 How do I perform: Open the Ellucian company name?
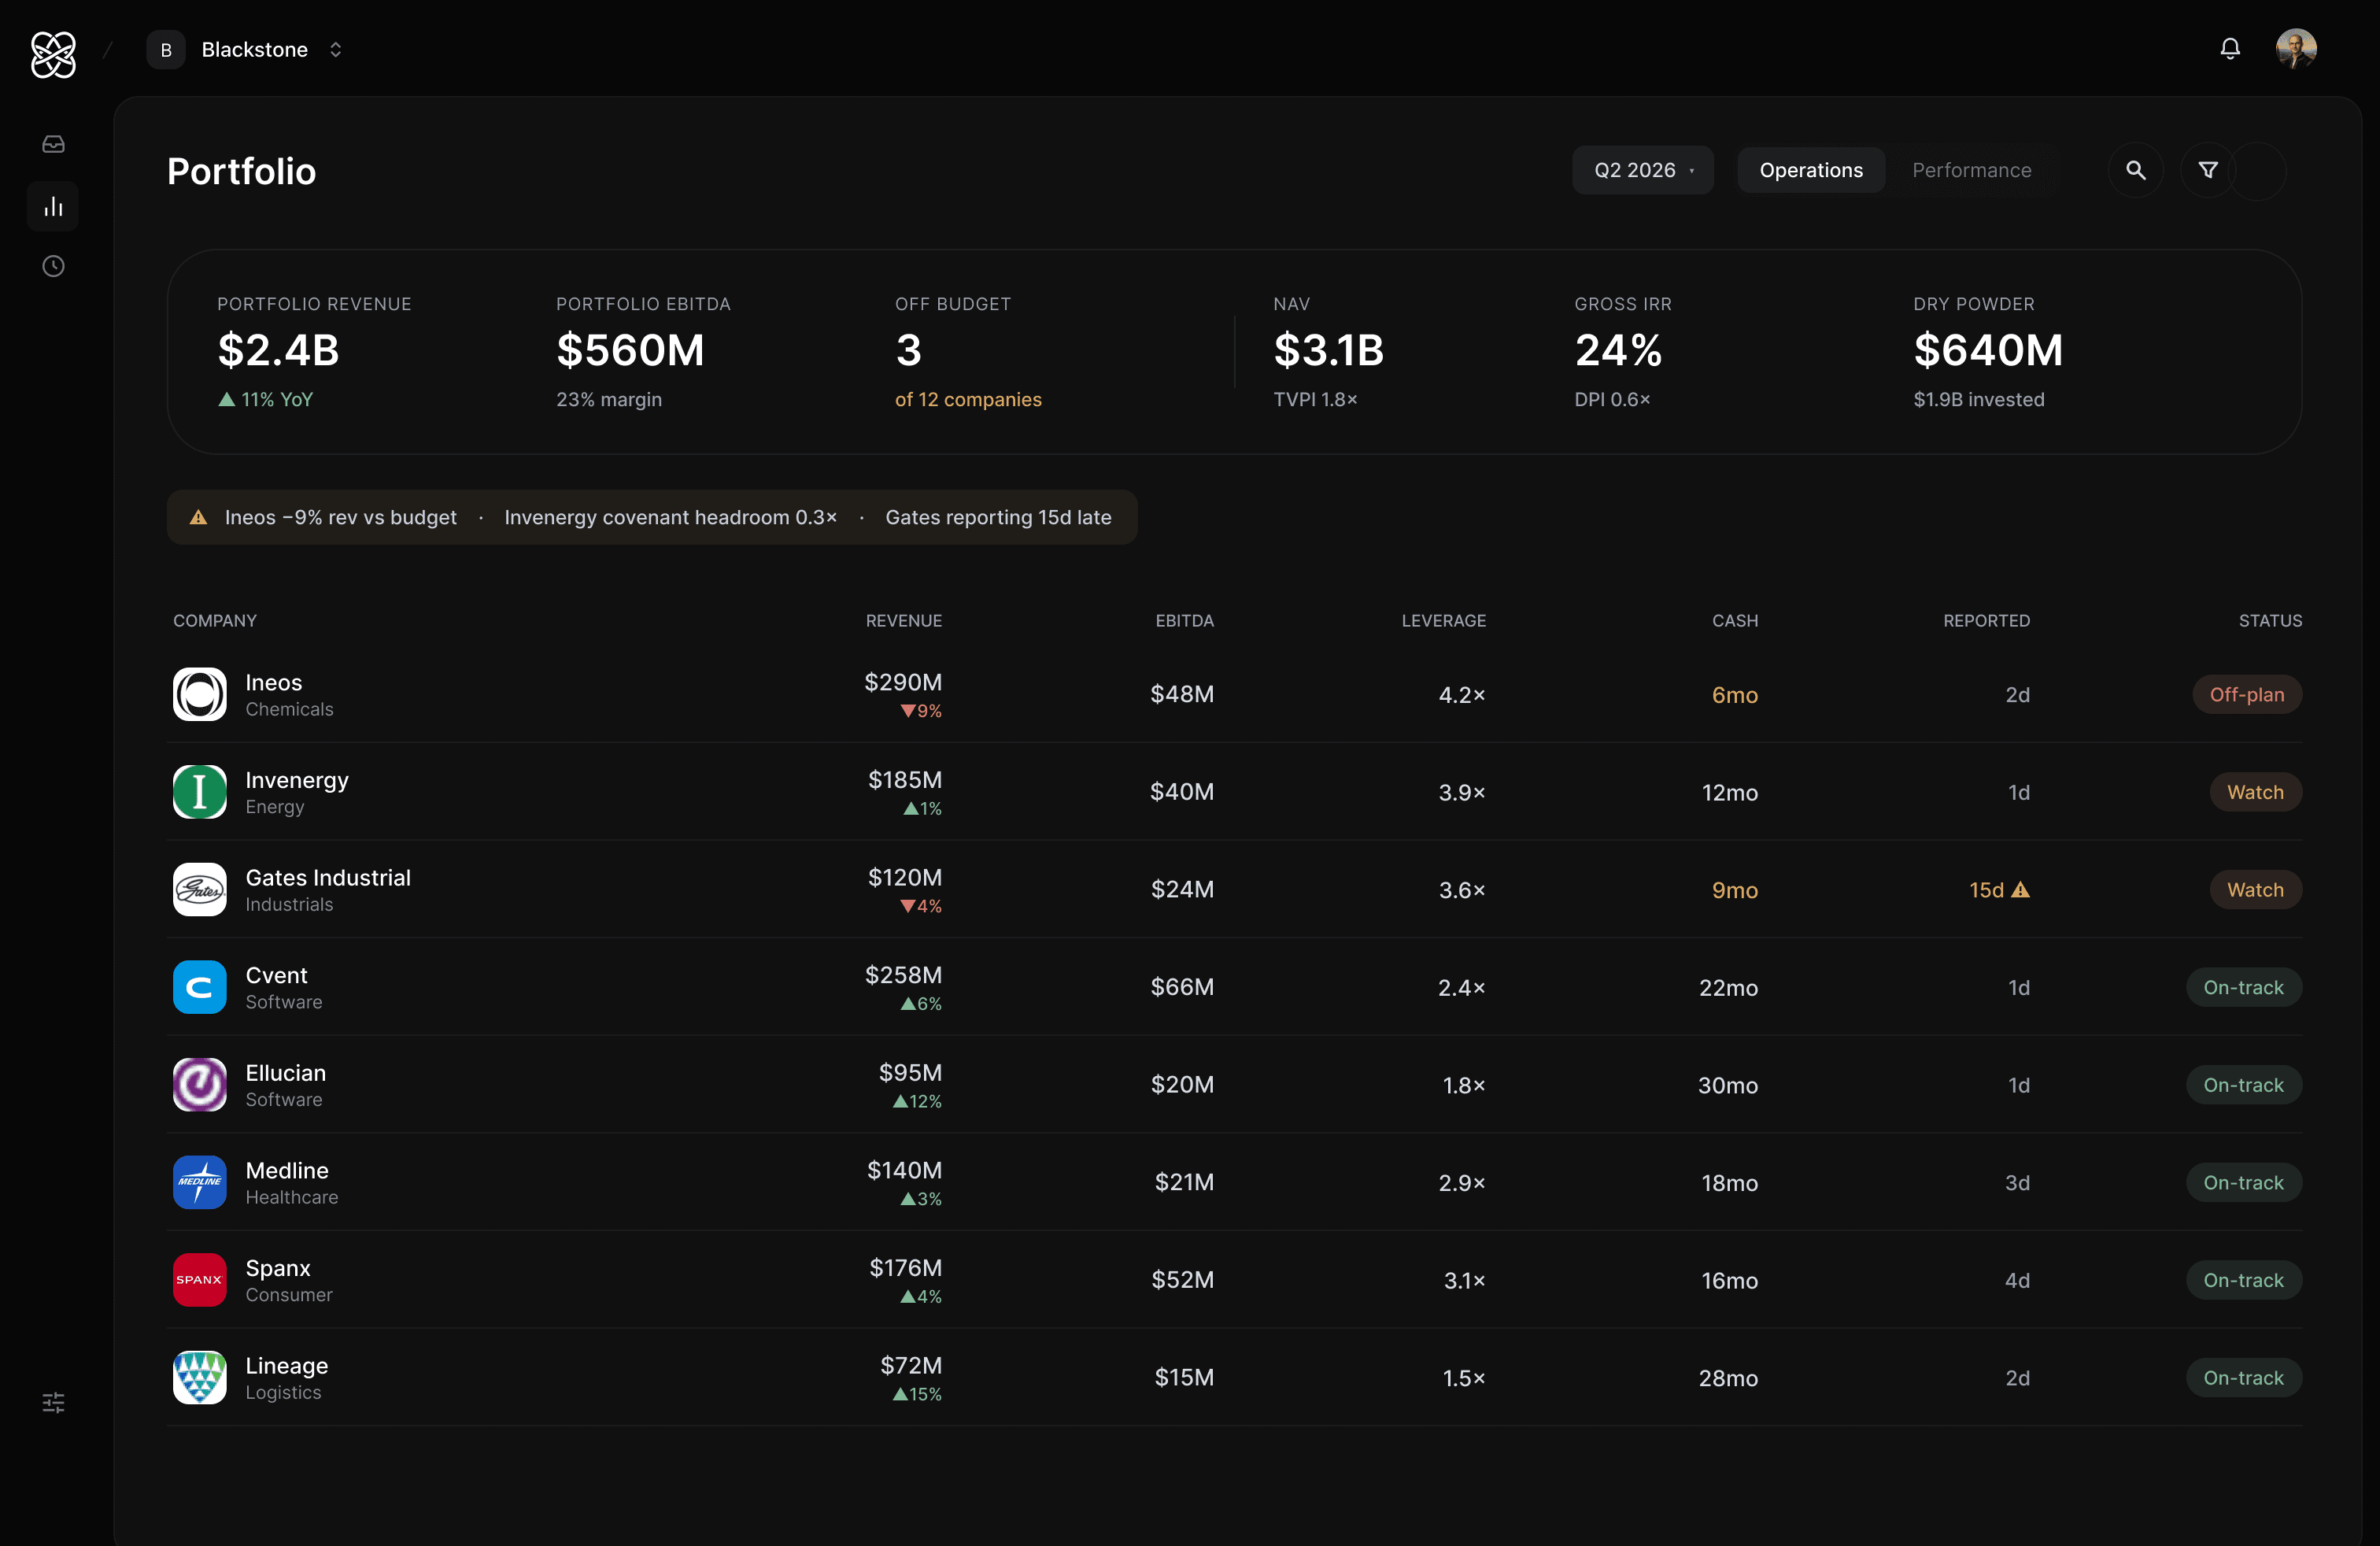[286, 1074]
